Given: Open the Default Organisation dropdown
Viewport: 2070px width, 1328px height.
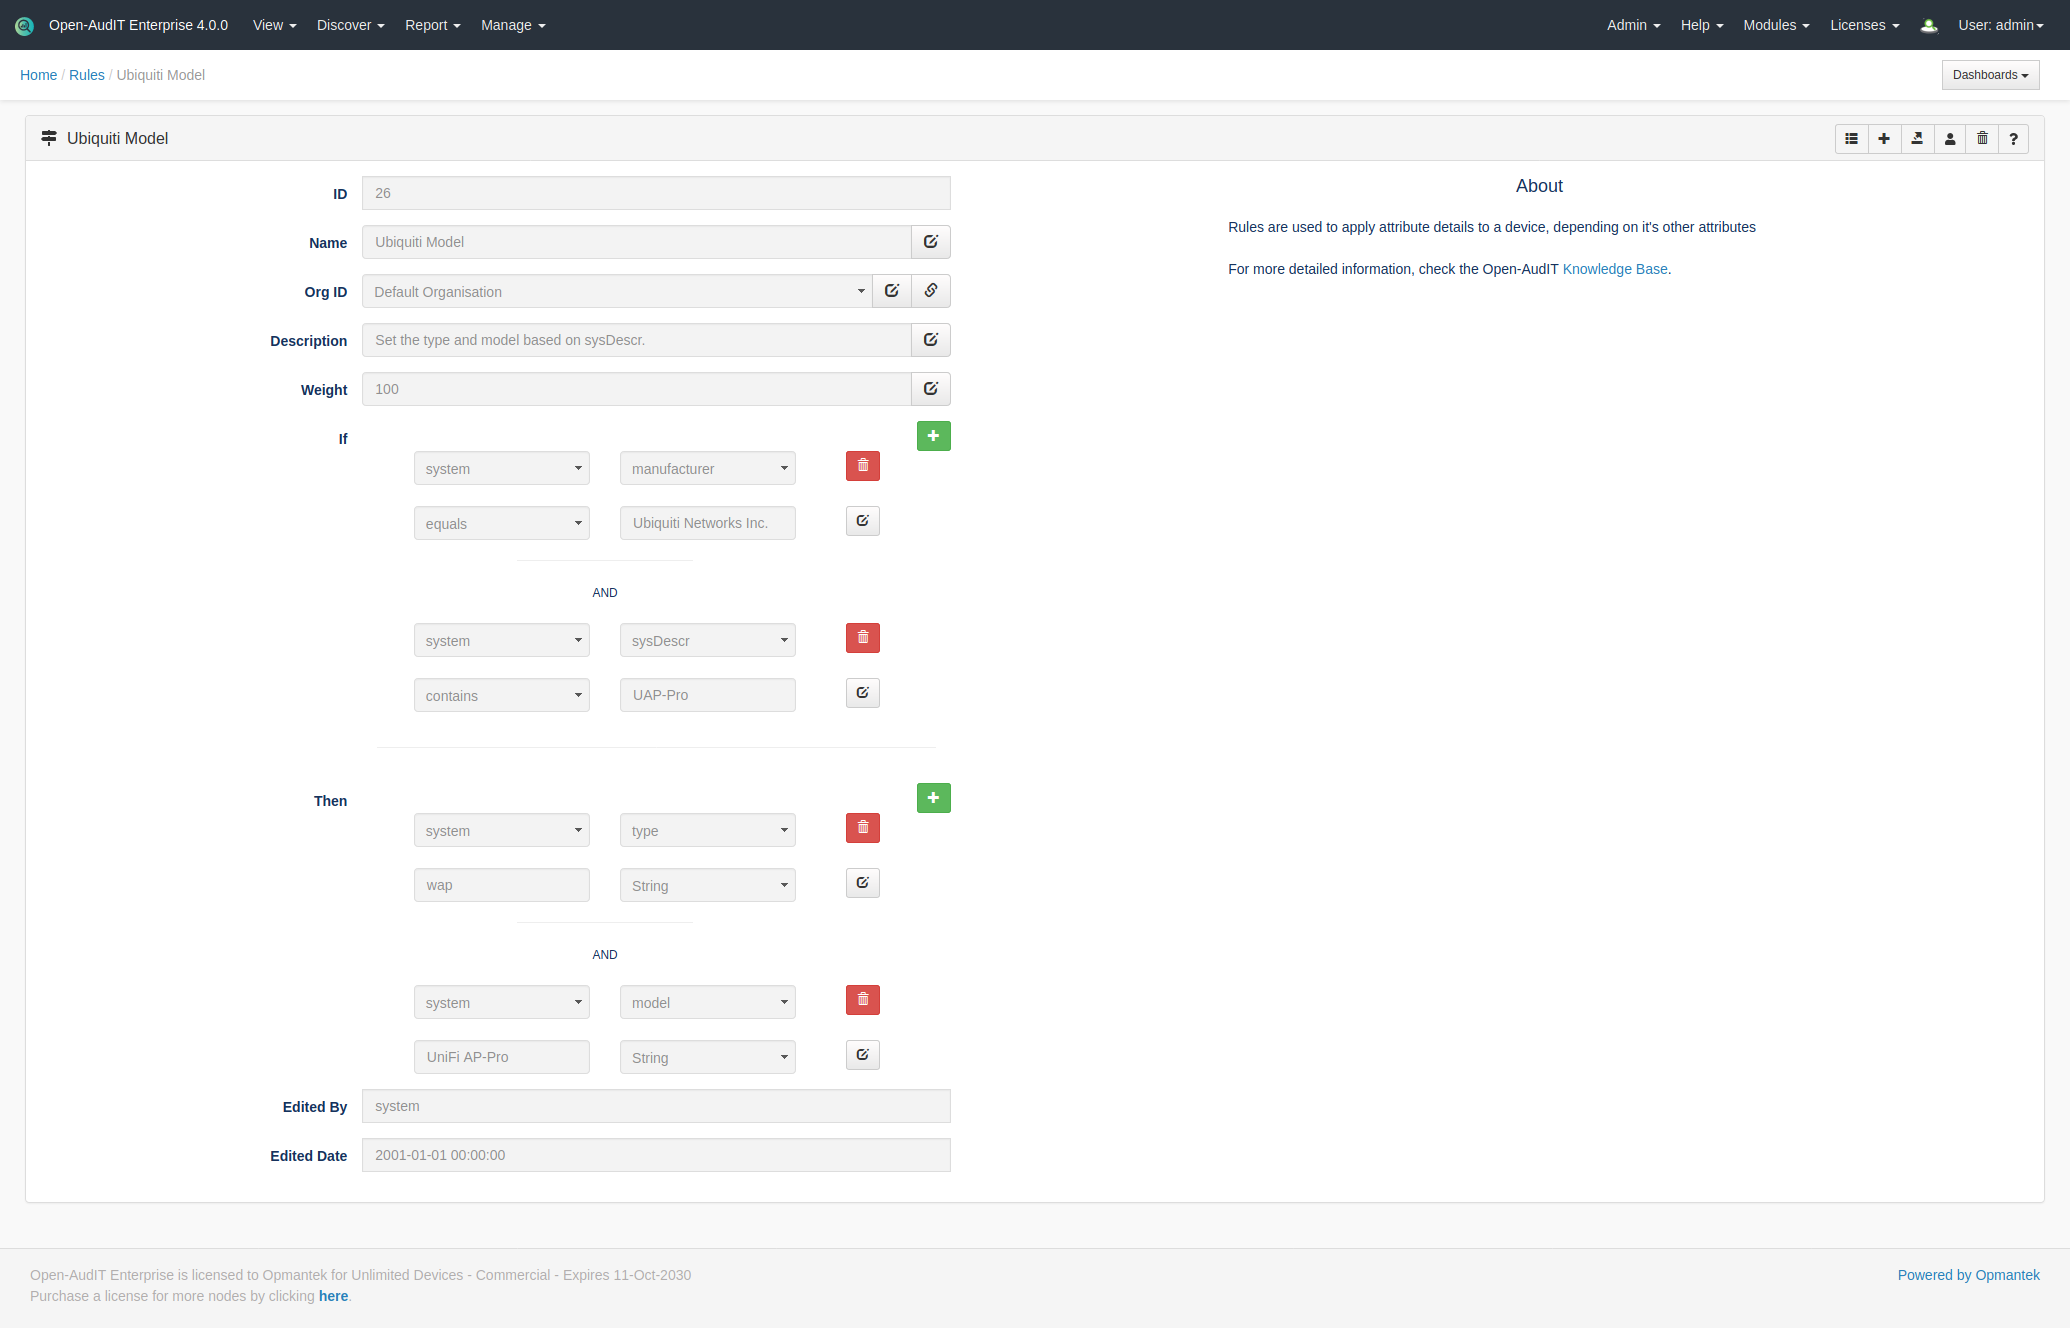Looking at the screenshot, I should click(616, 292).
